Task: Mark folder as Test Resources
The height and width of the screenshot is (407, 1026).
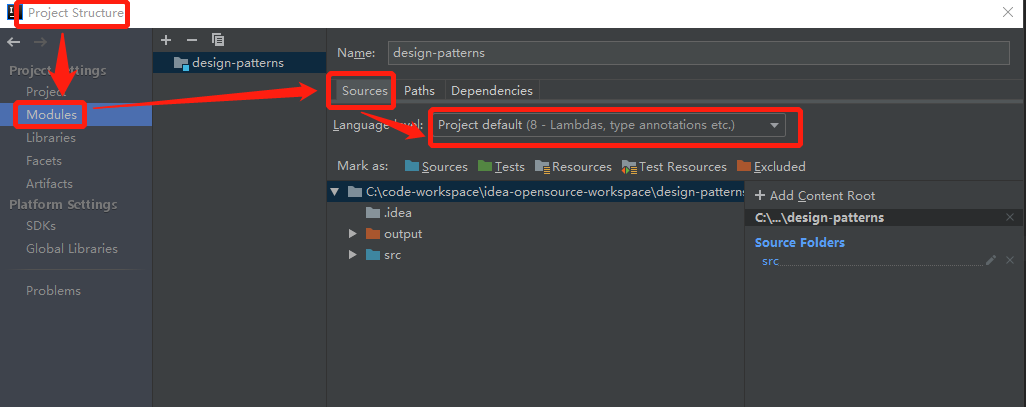Action: (x=673, y=167)
